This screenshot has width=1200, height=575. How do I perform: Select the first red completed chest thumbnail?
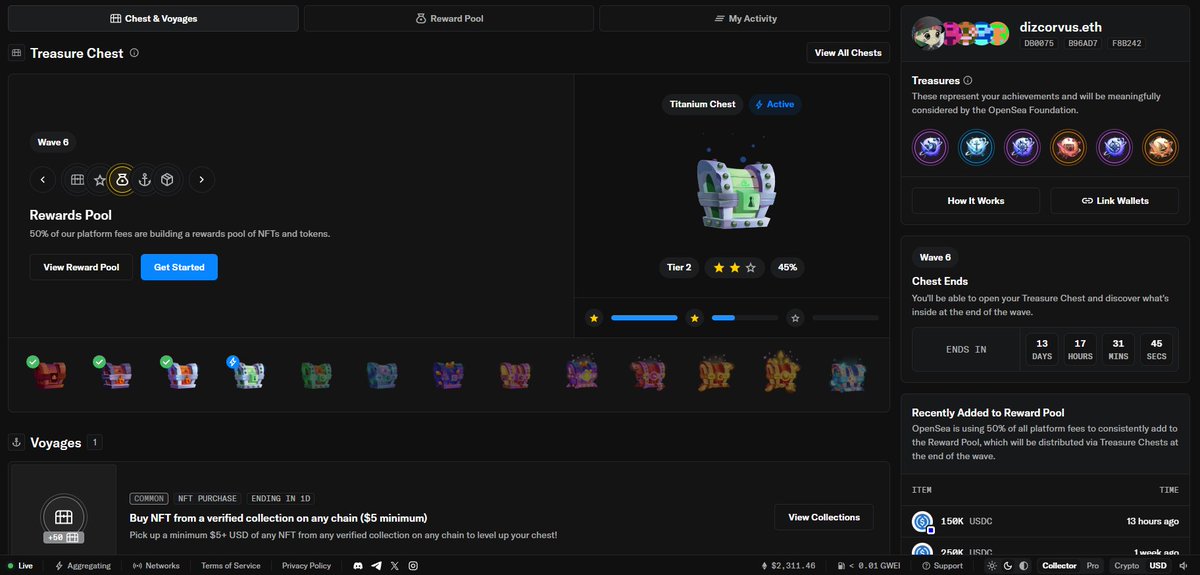coord(49,374)
